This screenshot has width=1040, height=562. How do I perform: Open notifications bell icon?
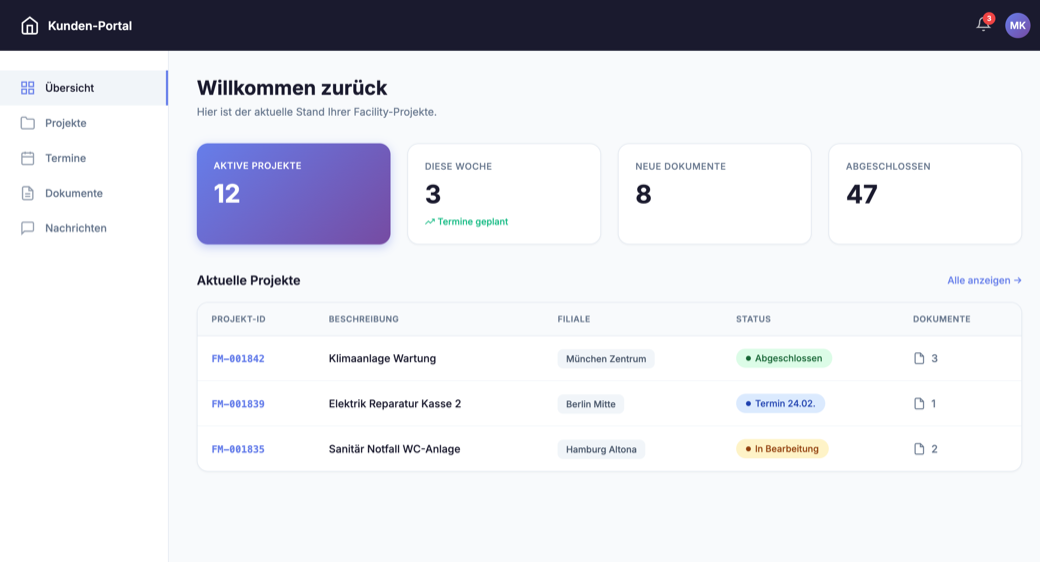coord(983,25)
